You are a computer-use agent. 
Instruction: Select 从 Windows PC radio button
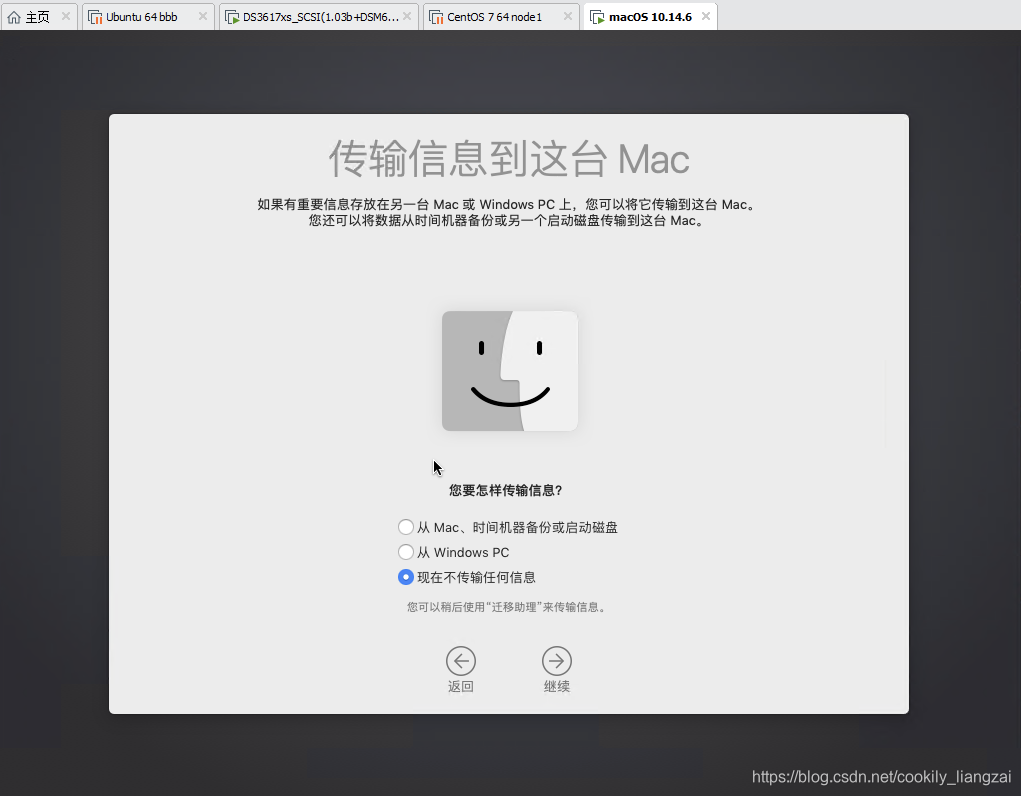(x=406, y=552)
